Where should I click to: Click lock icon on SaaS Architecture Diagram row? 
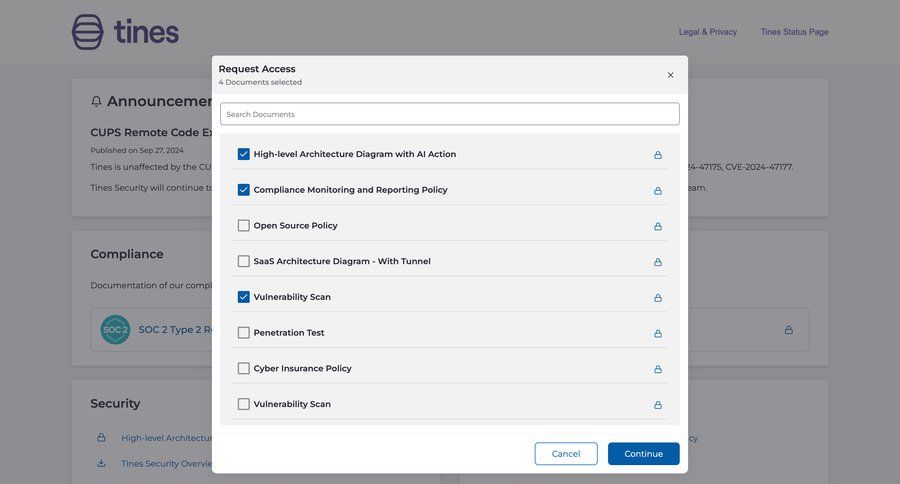tap(658, 262)
